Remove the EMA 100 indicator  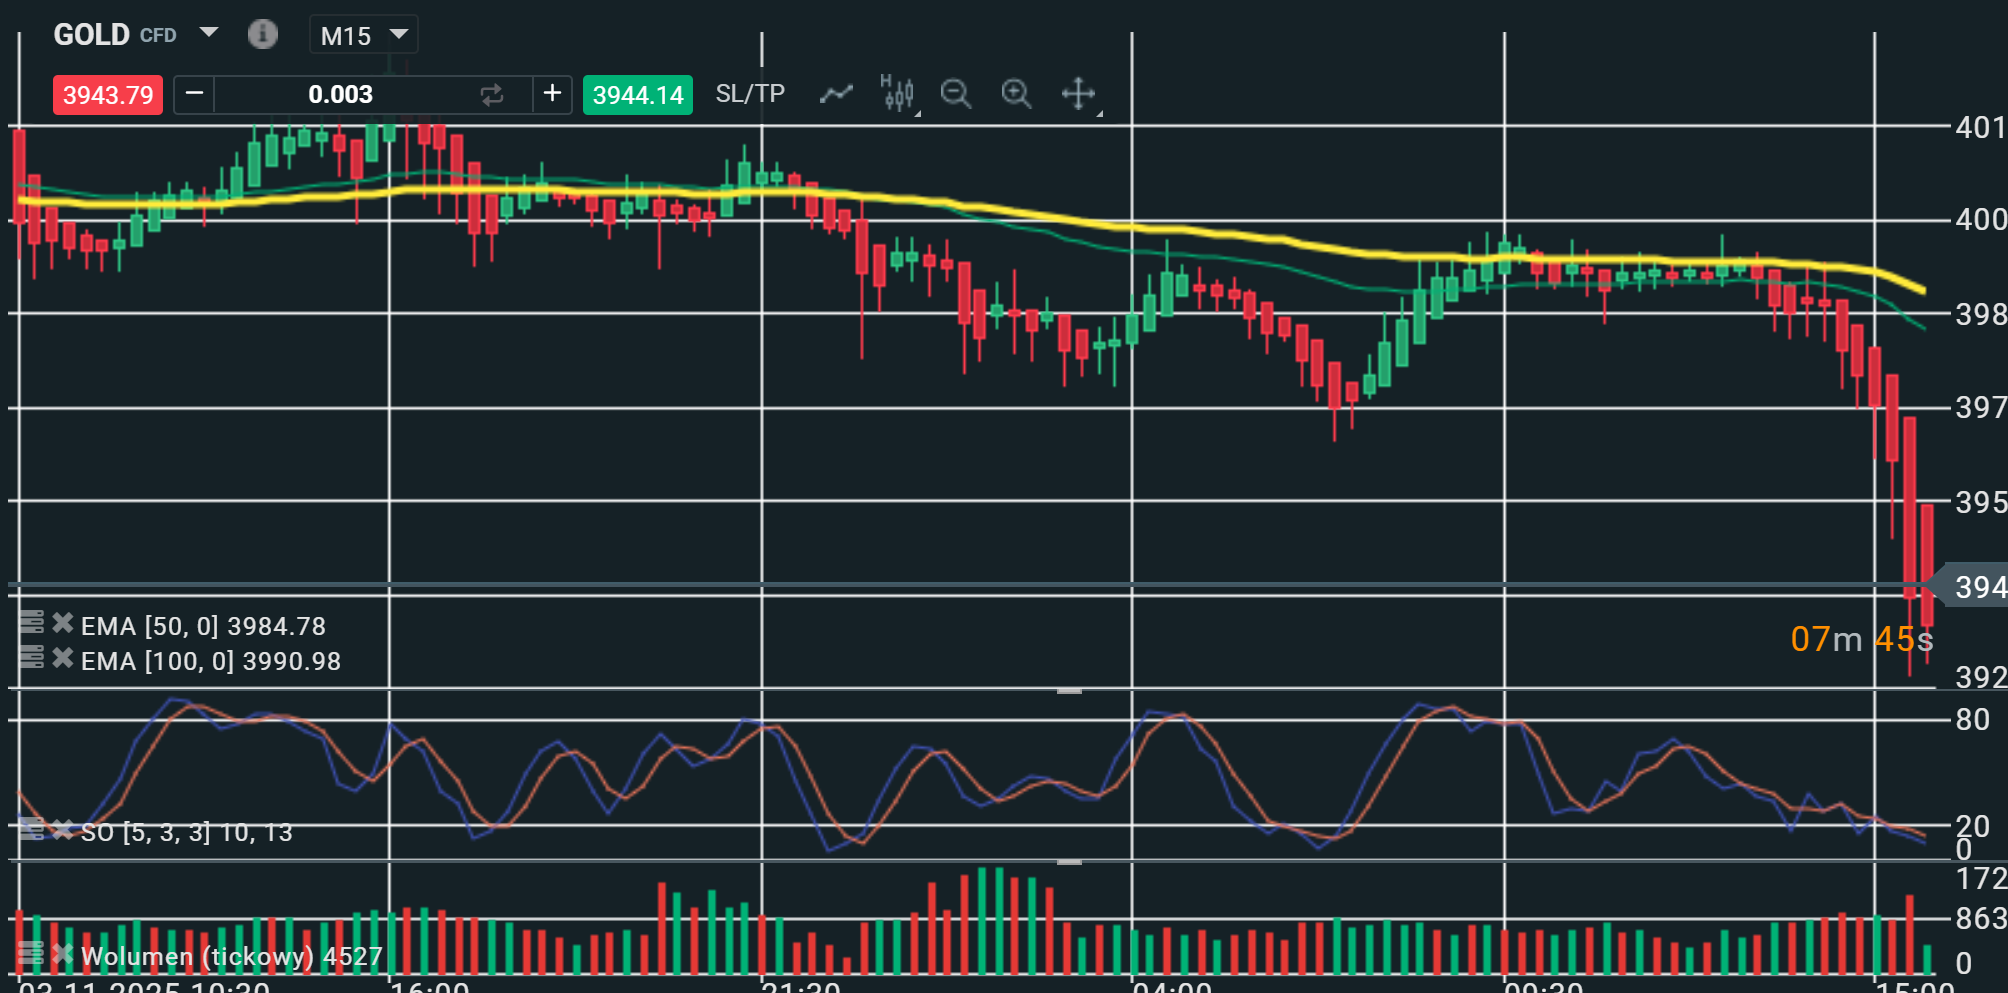63,658
